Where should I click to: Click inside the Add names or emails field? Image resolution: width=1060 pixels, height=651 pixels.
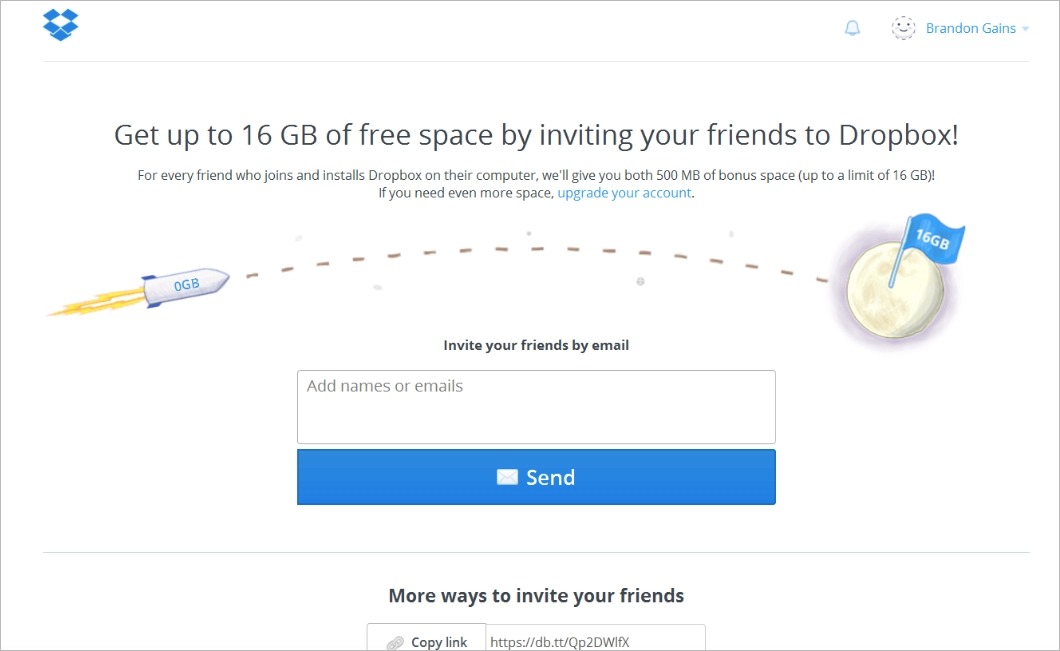click(x=536, y=405)
